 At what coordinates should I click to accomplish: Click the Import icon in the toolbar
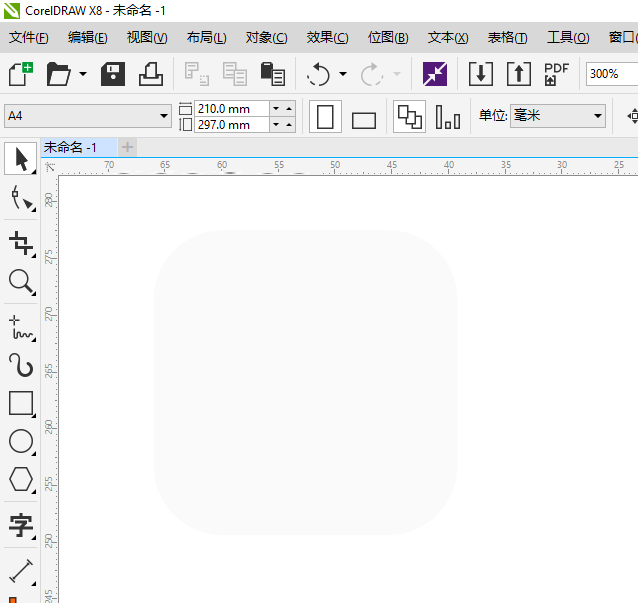(x=481, y=74)
